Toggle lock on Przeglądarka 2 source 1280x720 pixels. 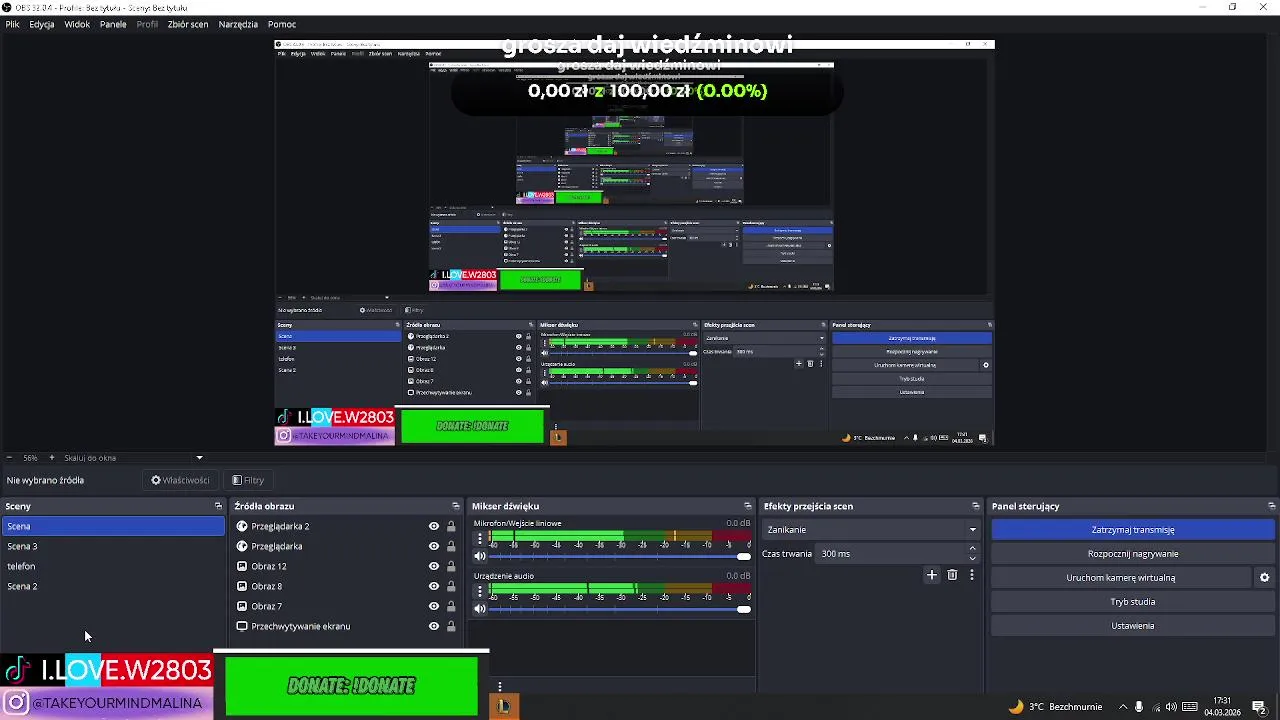click(451, 526)
